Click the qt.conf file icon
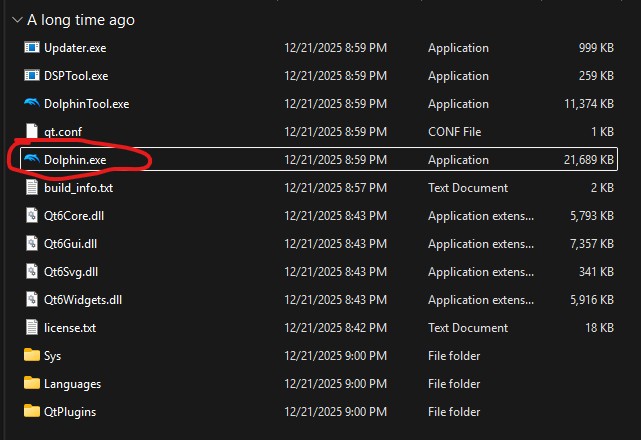 [31, 132]
